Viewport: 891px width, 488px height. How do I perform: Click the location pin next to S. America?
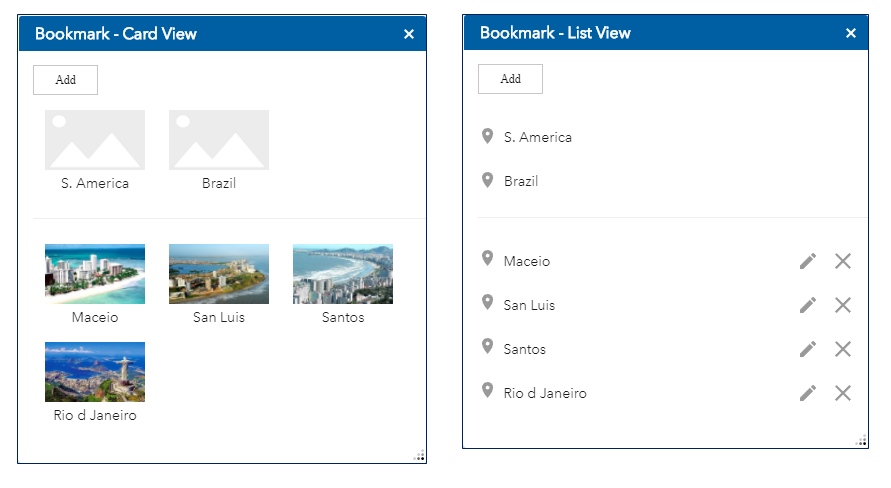[x=488, y=136]
